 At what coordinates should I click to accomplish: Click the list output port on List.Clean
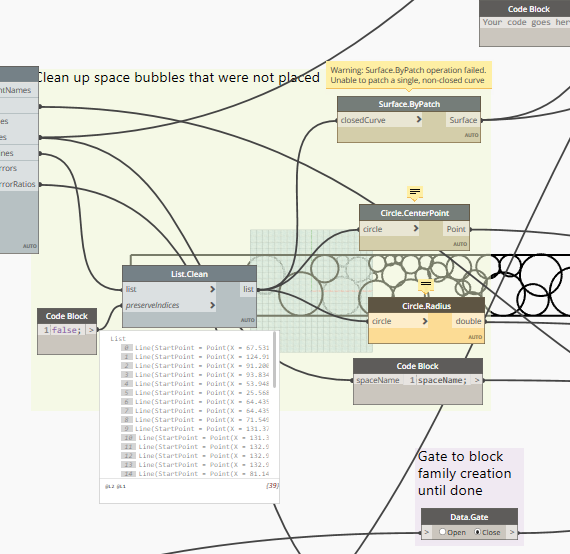click(248, 289)
